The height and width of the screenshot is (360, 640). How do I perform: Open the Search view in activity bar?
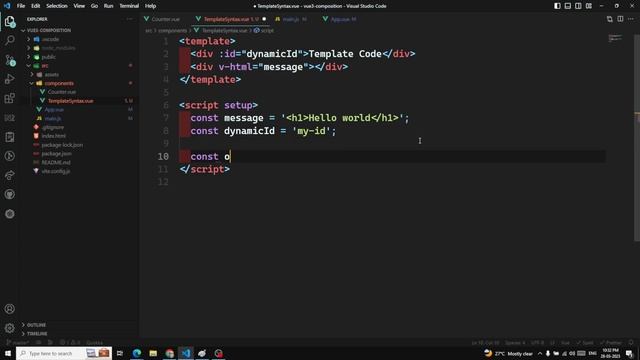click(10, 40)
